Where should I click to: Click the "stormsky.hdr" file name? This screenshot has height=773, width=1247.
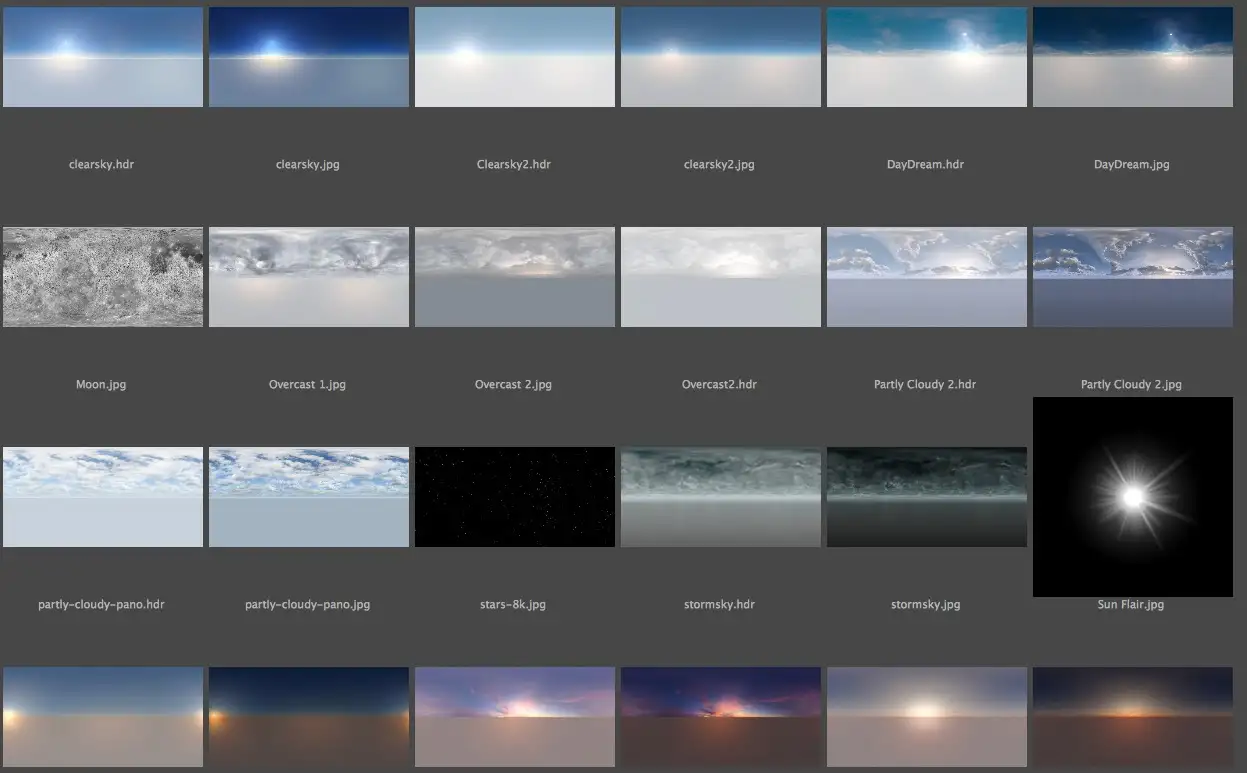point(720,604)
